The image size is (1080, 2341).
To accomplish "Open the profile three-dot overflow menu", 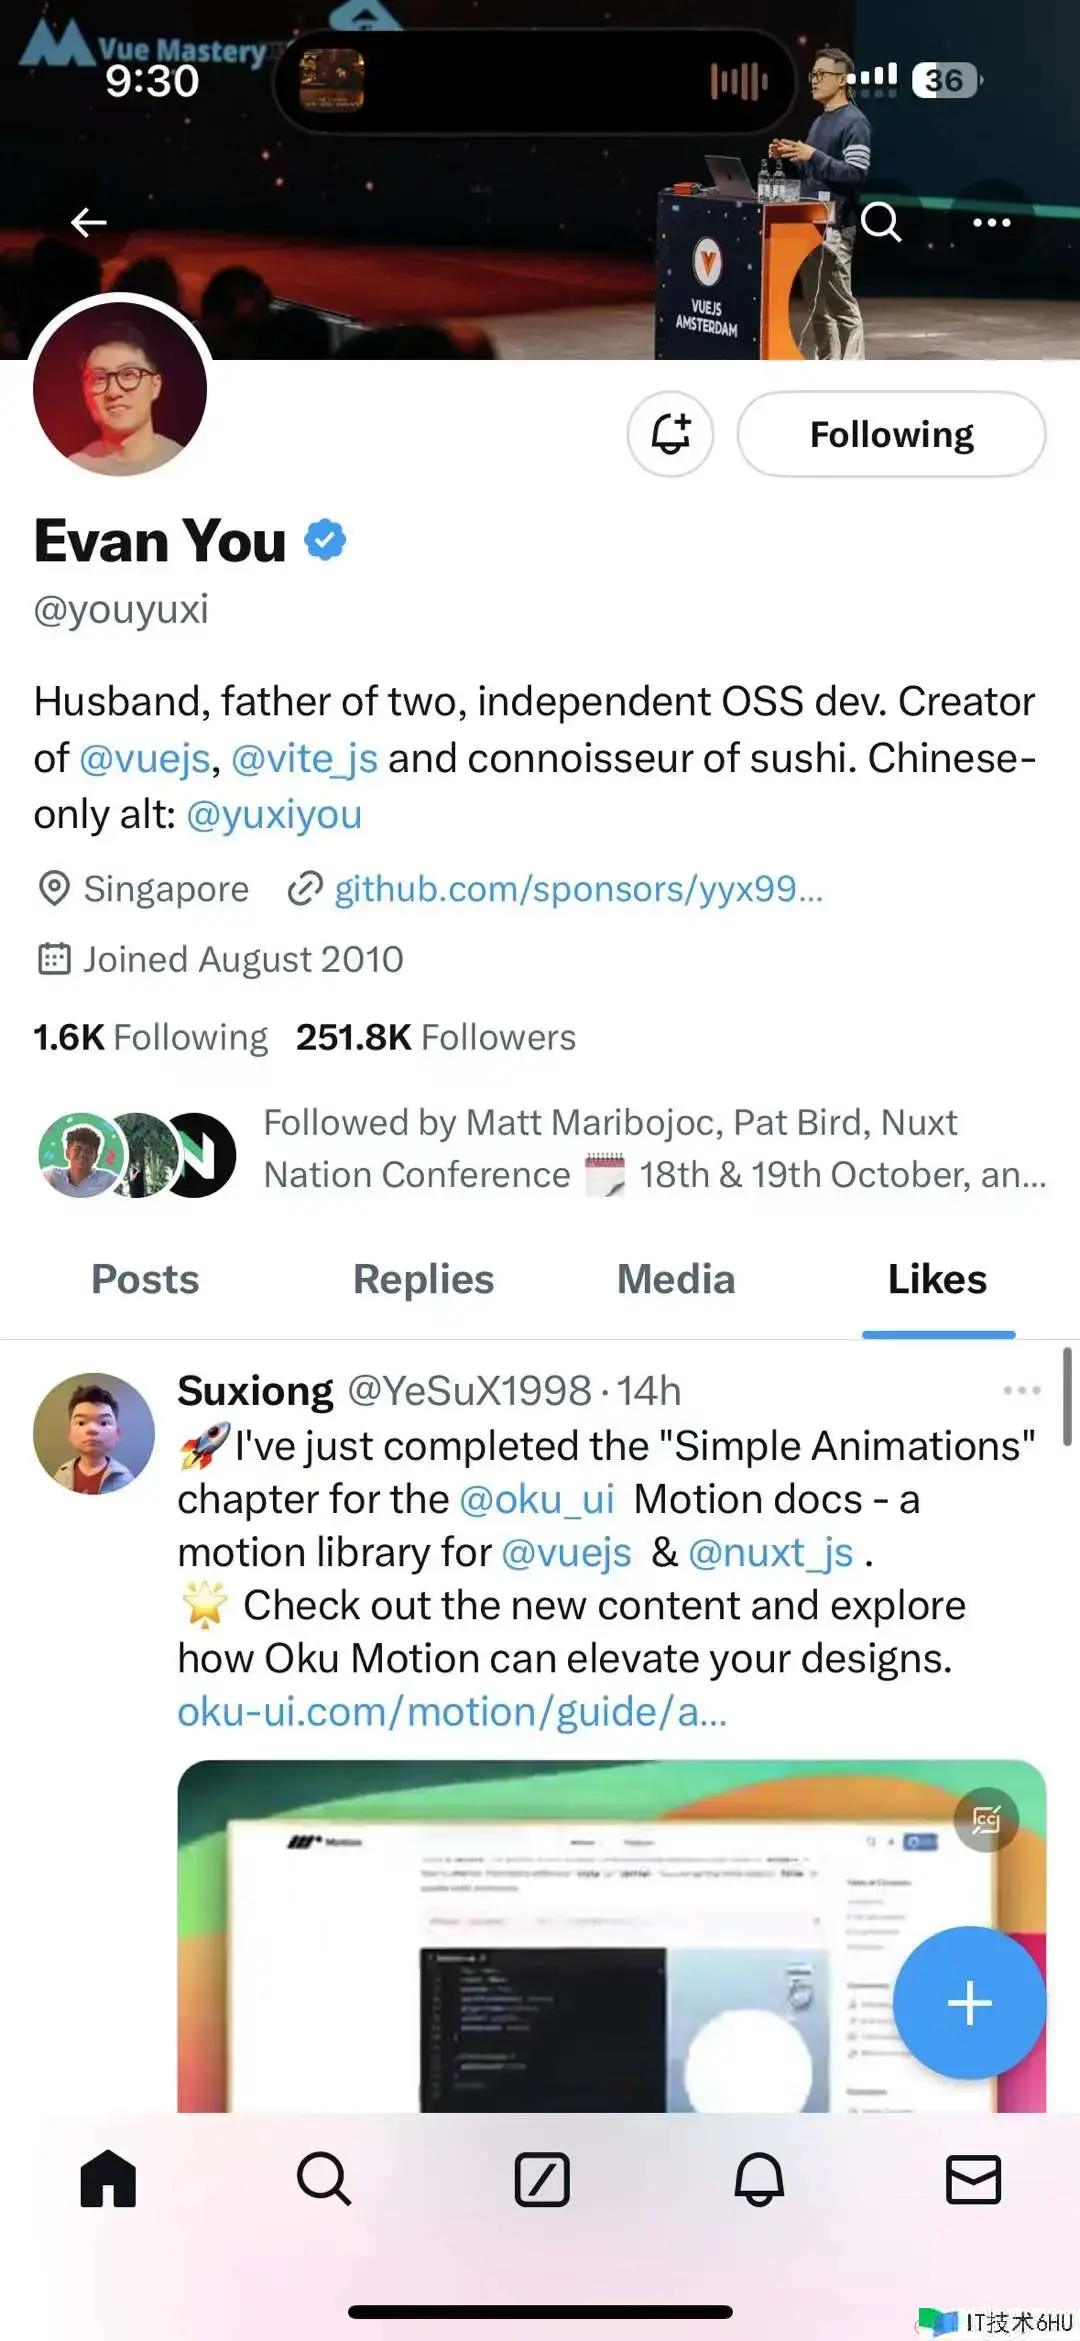I will [x=991, y=222].
